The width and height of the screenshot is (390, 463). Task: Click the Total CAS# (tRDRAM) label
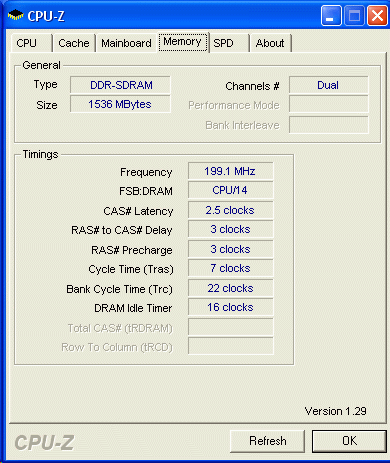(120, 328)
